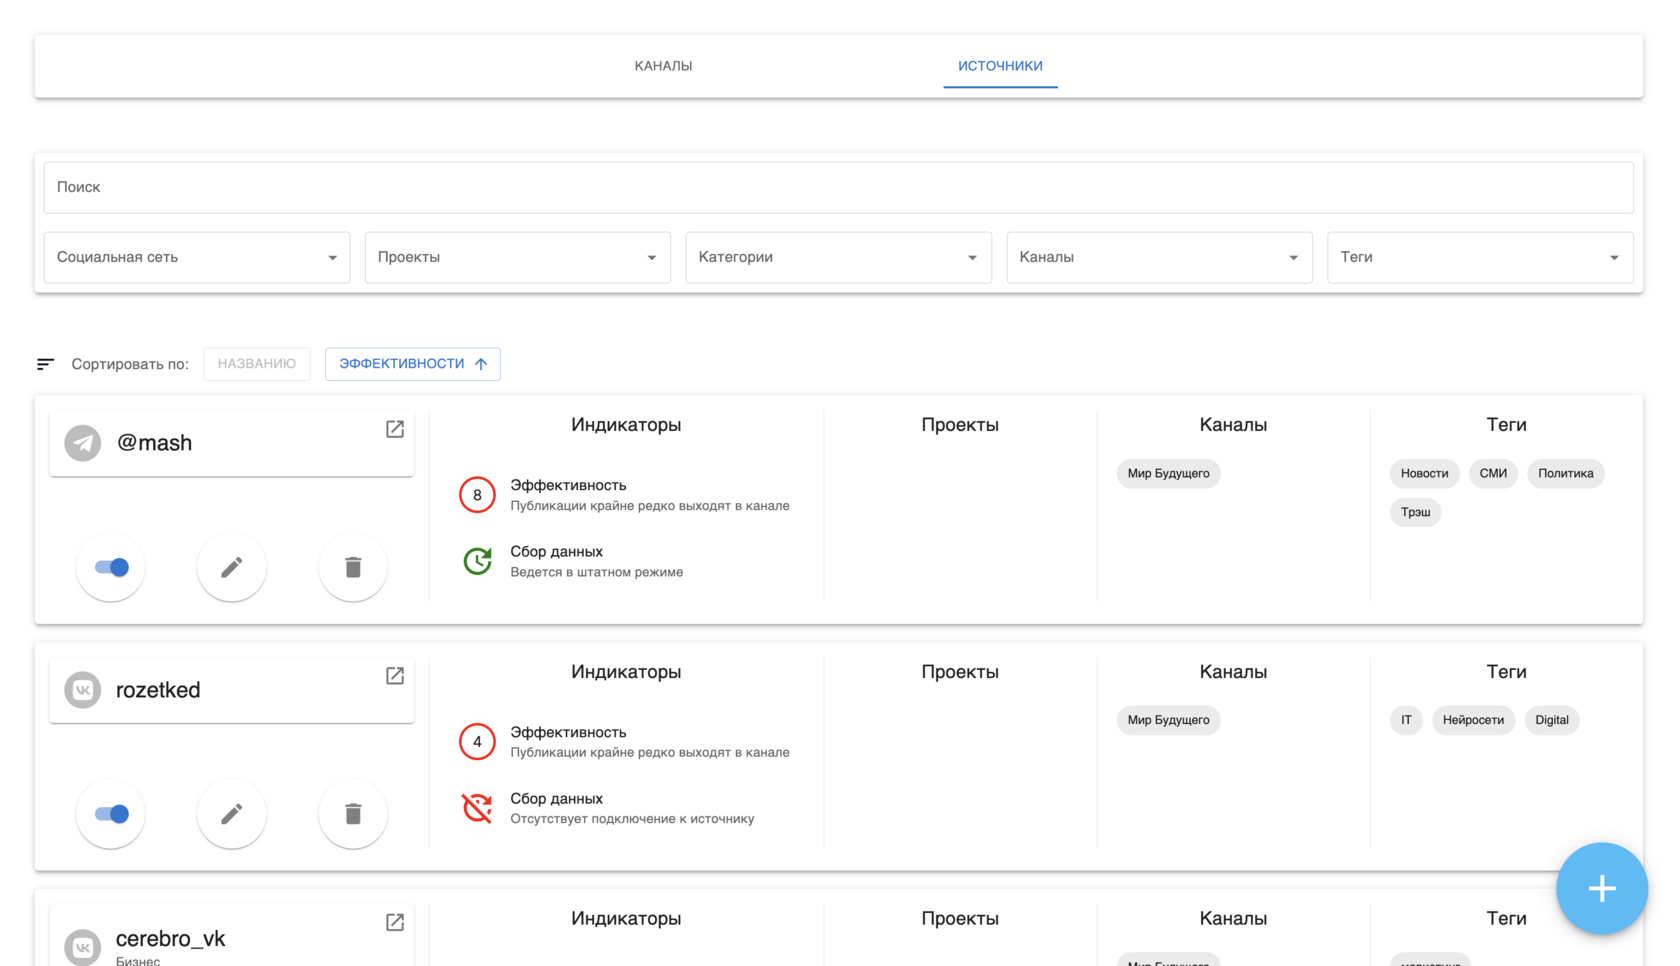
Task: Click the Новости tag chip
Action: (x=1424, y=473)
